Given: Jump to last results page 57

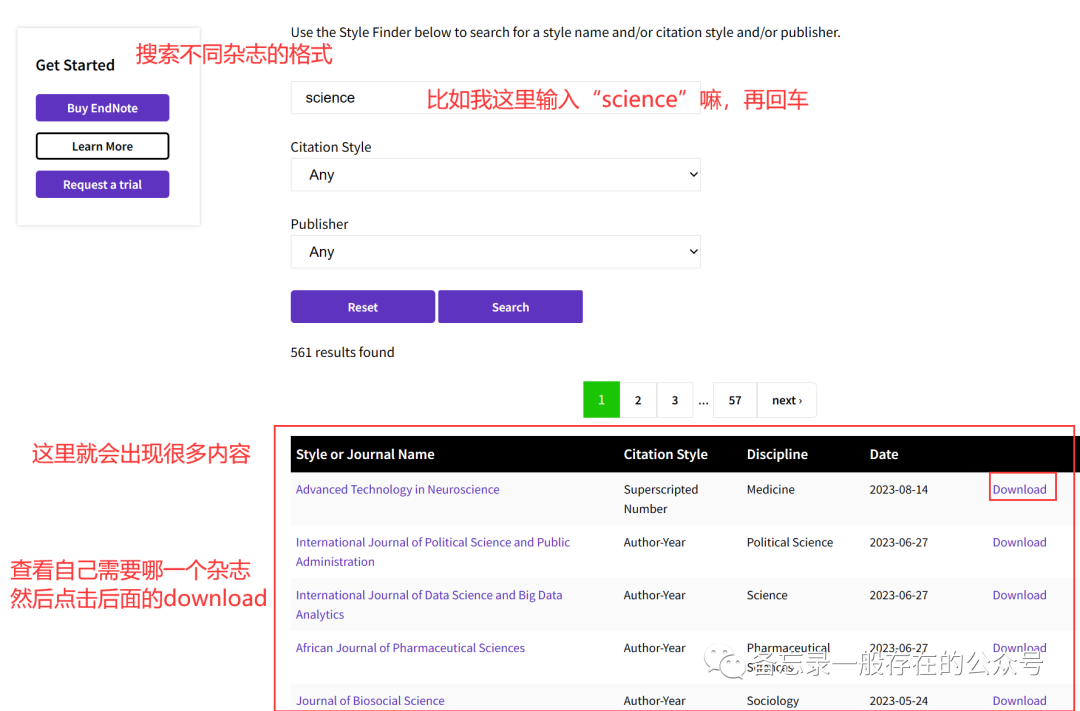Looking at the screenshot, I should coord(735,400).
